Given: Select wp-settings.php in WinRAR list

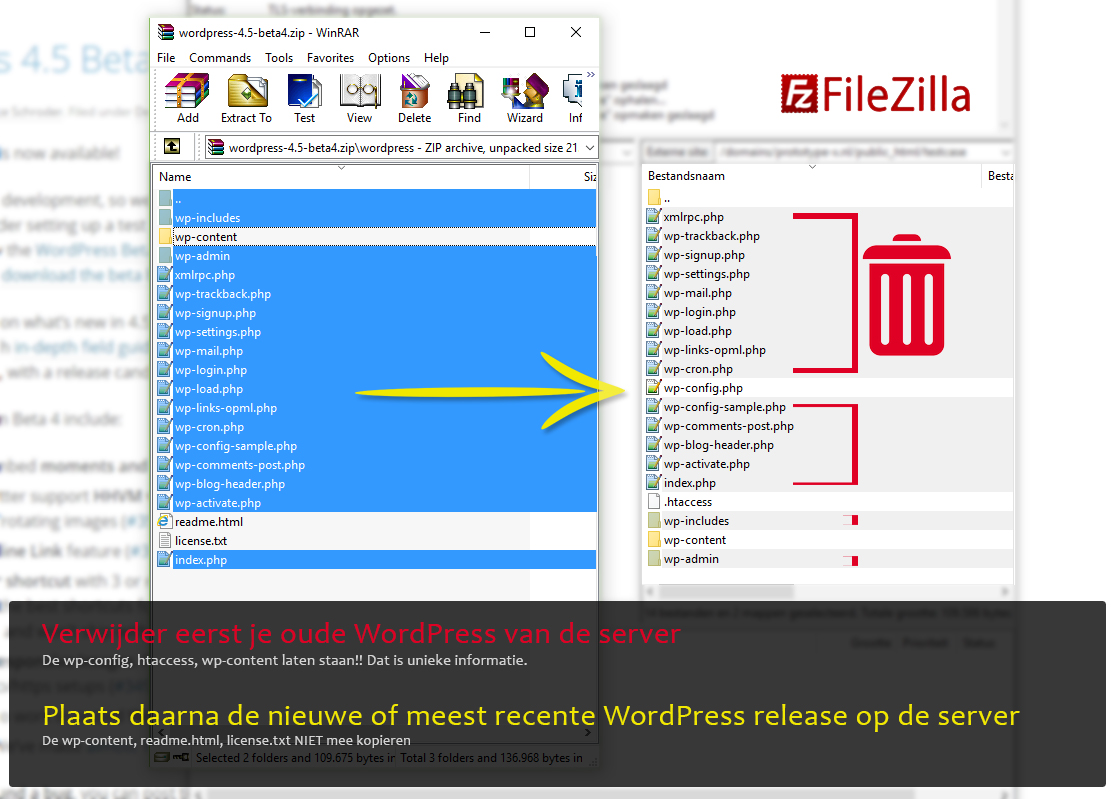Looking at the screenshot, I should (x=376, y=332).
